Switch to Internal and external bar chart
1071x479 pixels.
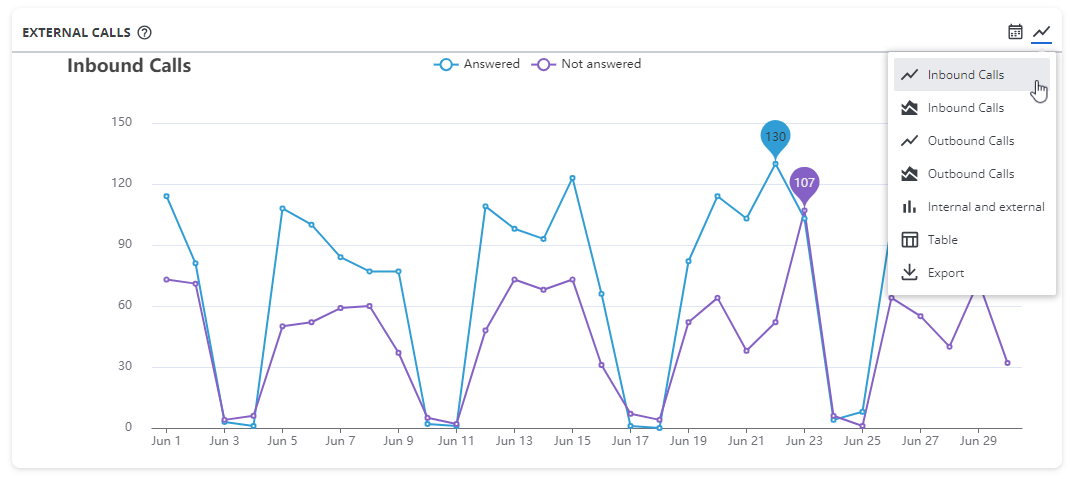[985, 207]
